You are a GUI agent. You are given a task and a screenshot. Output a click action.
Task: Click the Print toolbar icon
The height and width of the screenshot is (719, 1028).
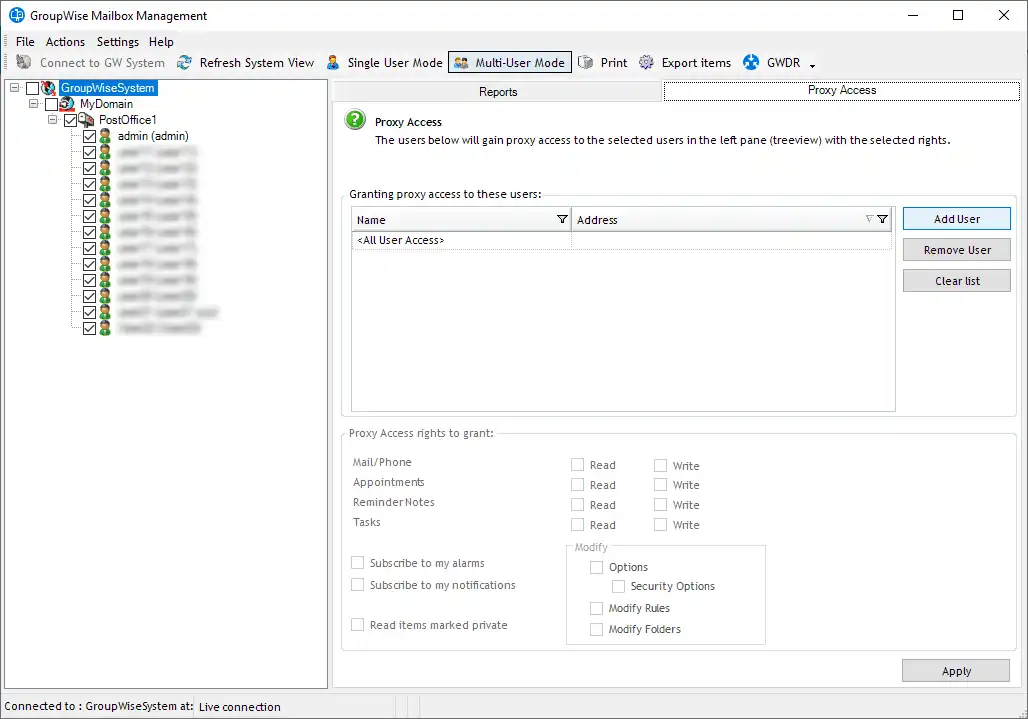[x=586, y=63]
